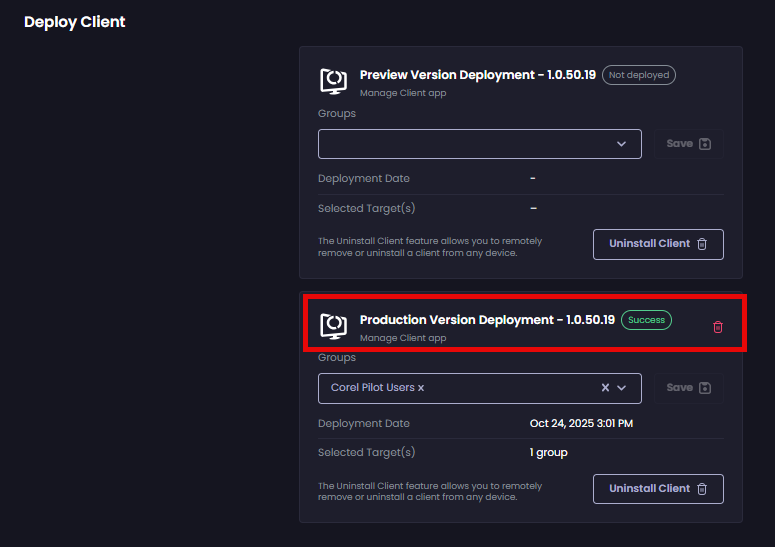Click the Save button in the Preview deployment card

[689, 144]
